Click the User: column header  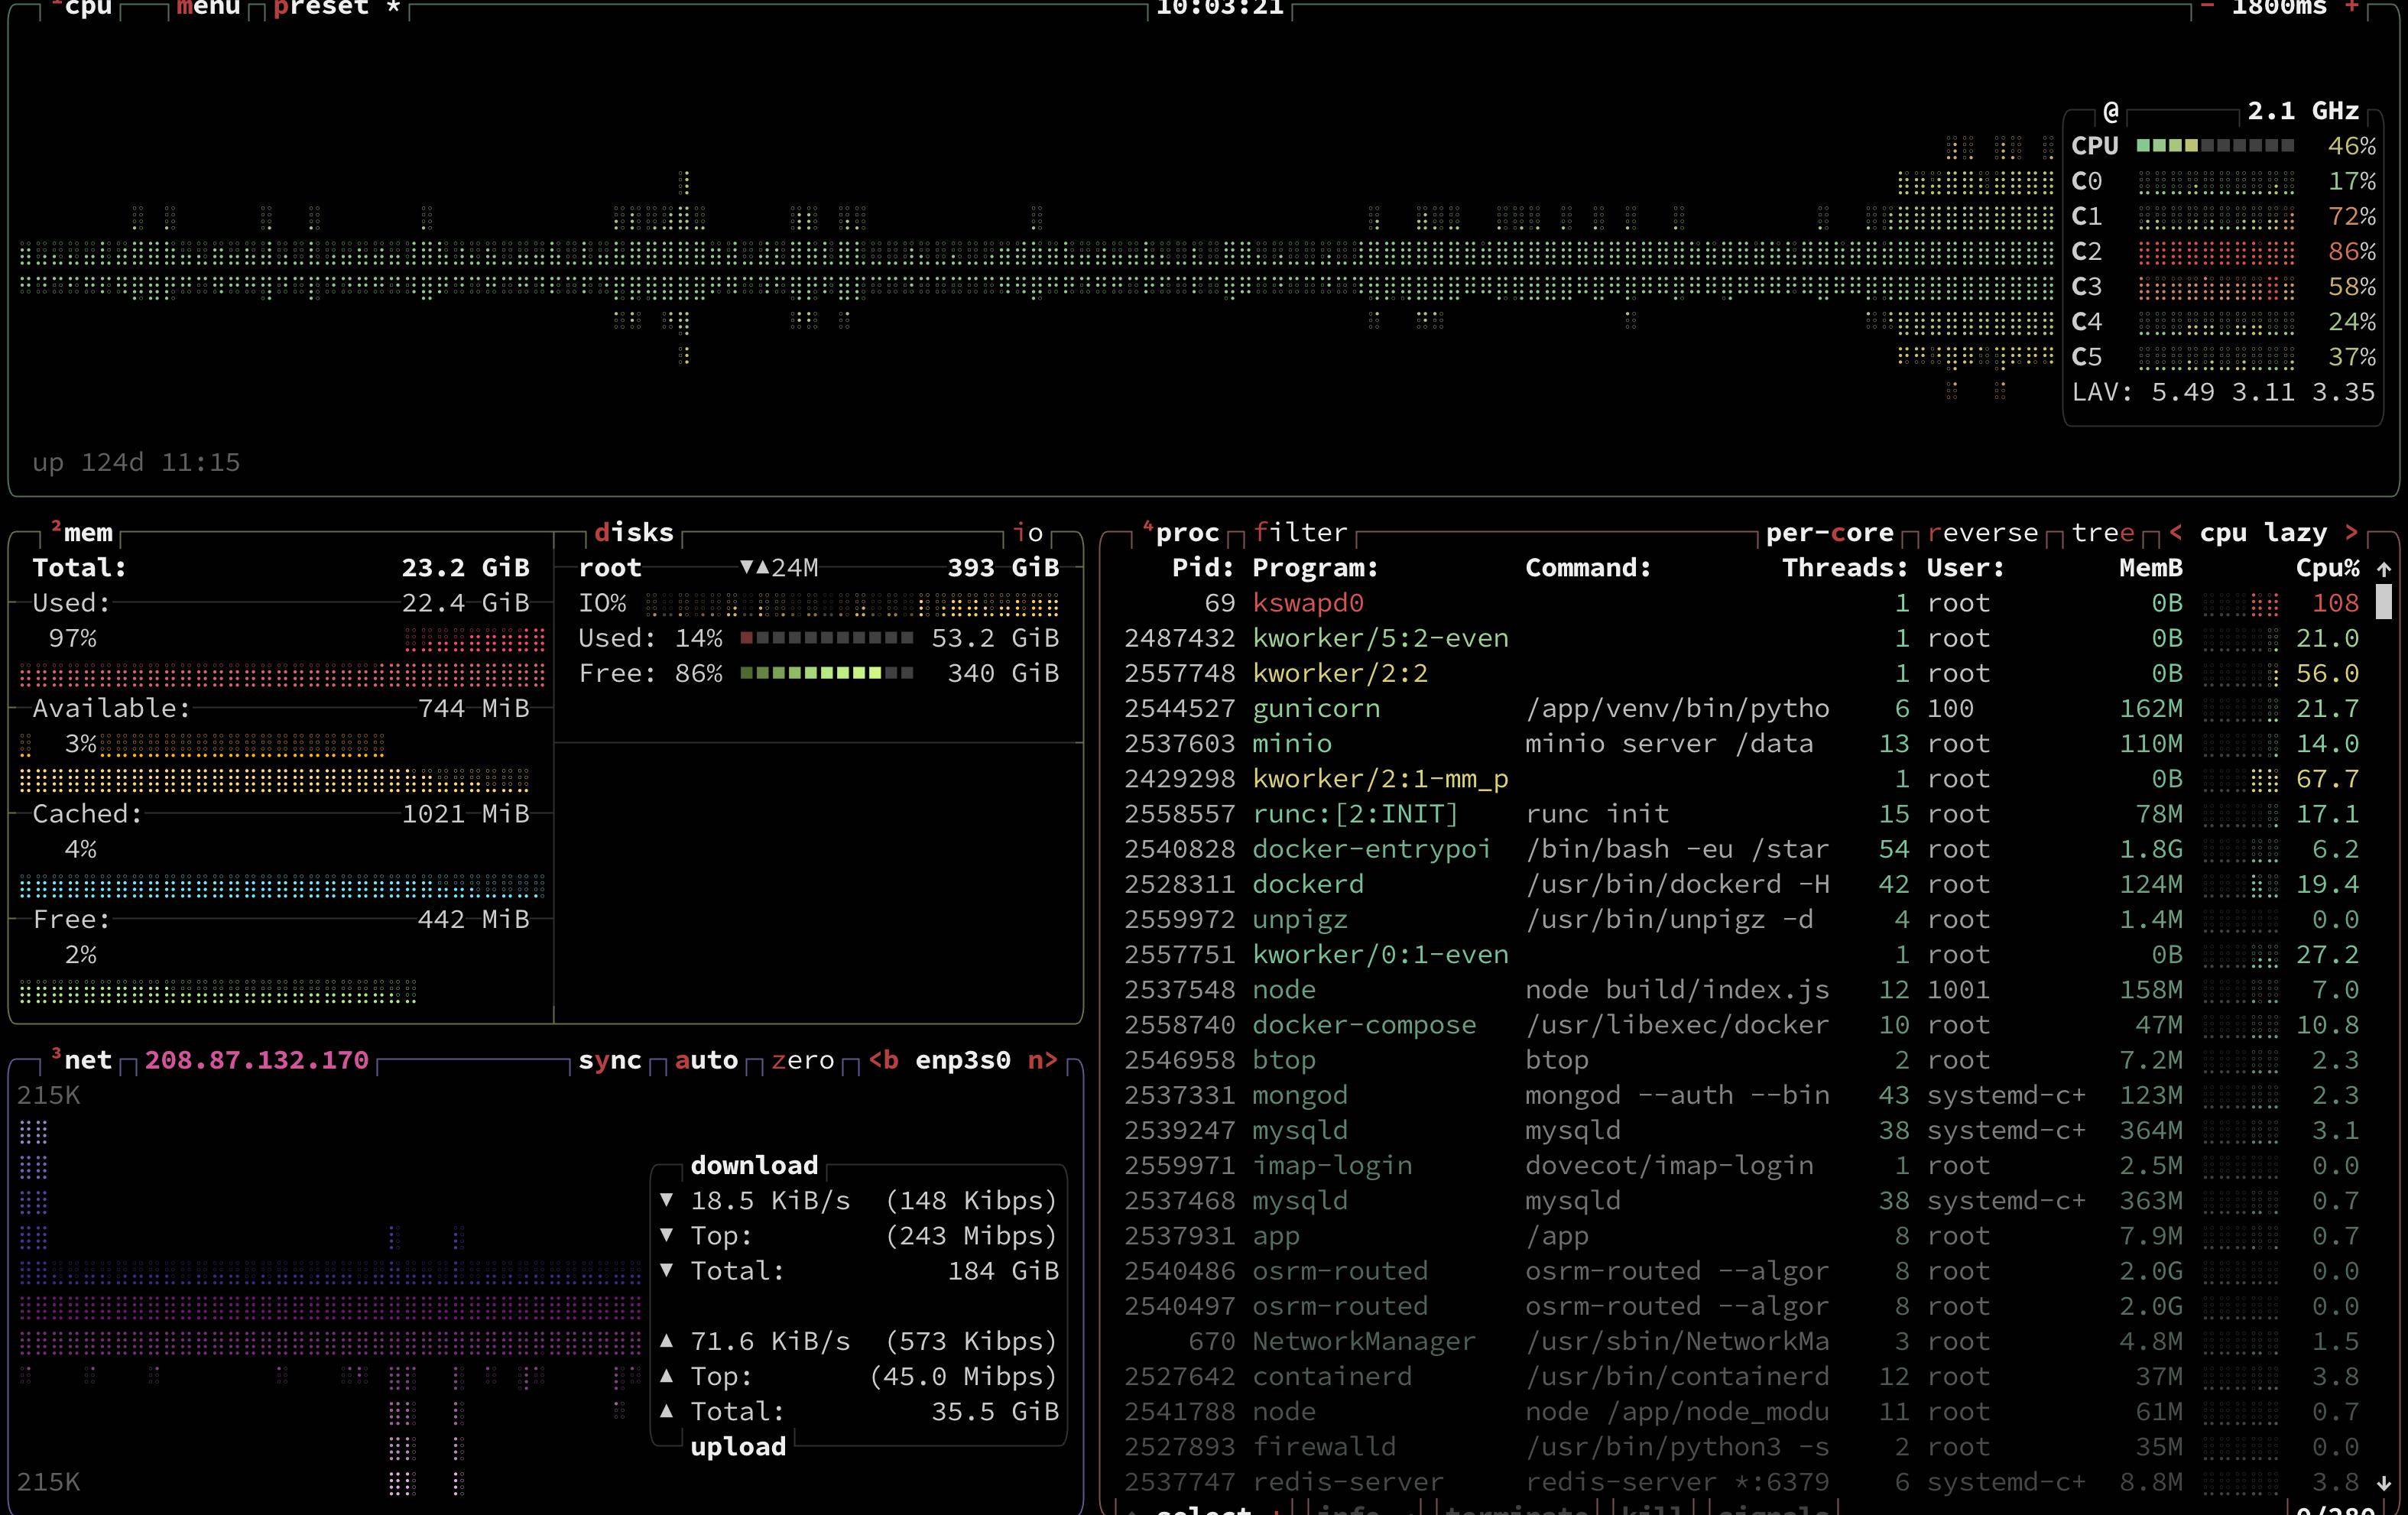(1967, 568)
